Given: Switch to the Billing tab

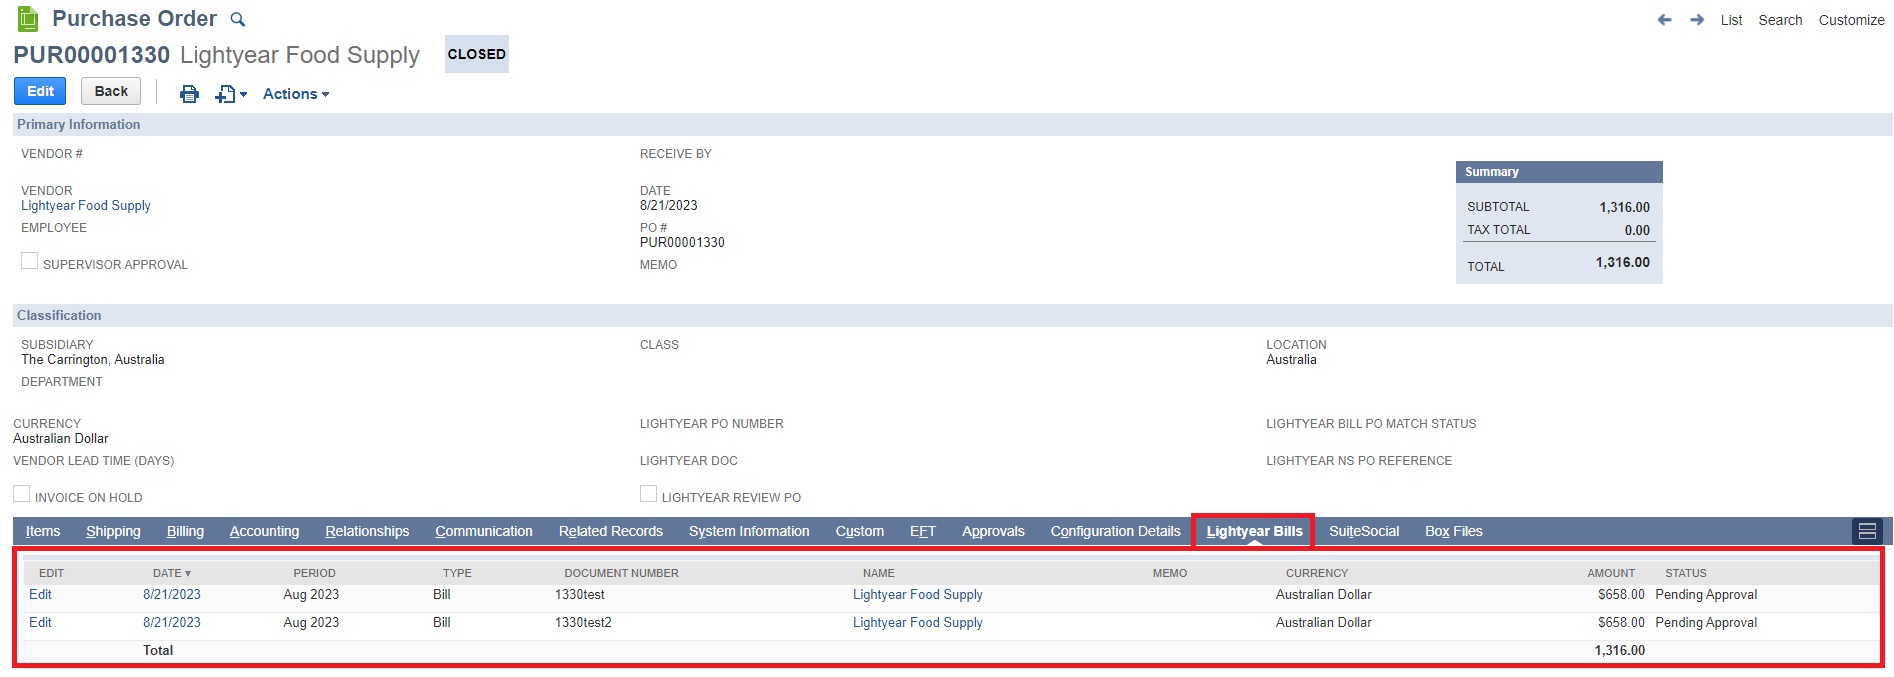Looking at the screenshot, I should coord(185,531).
